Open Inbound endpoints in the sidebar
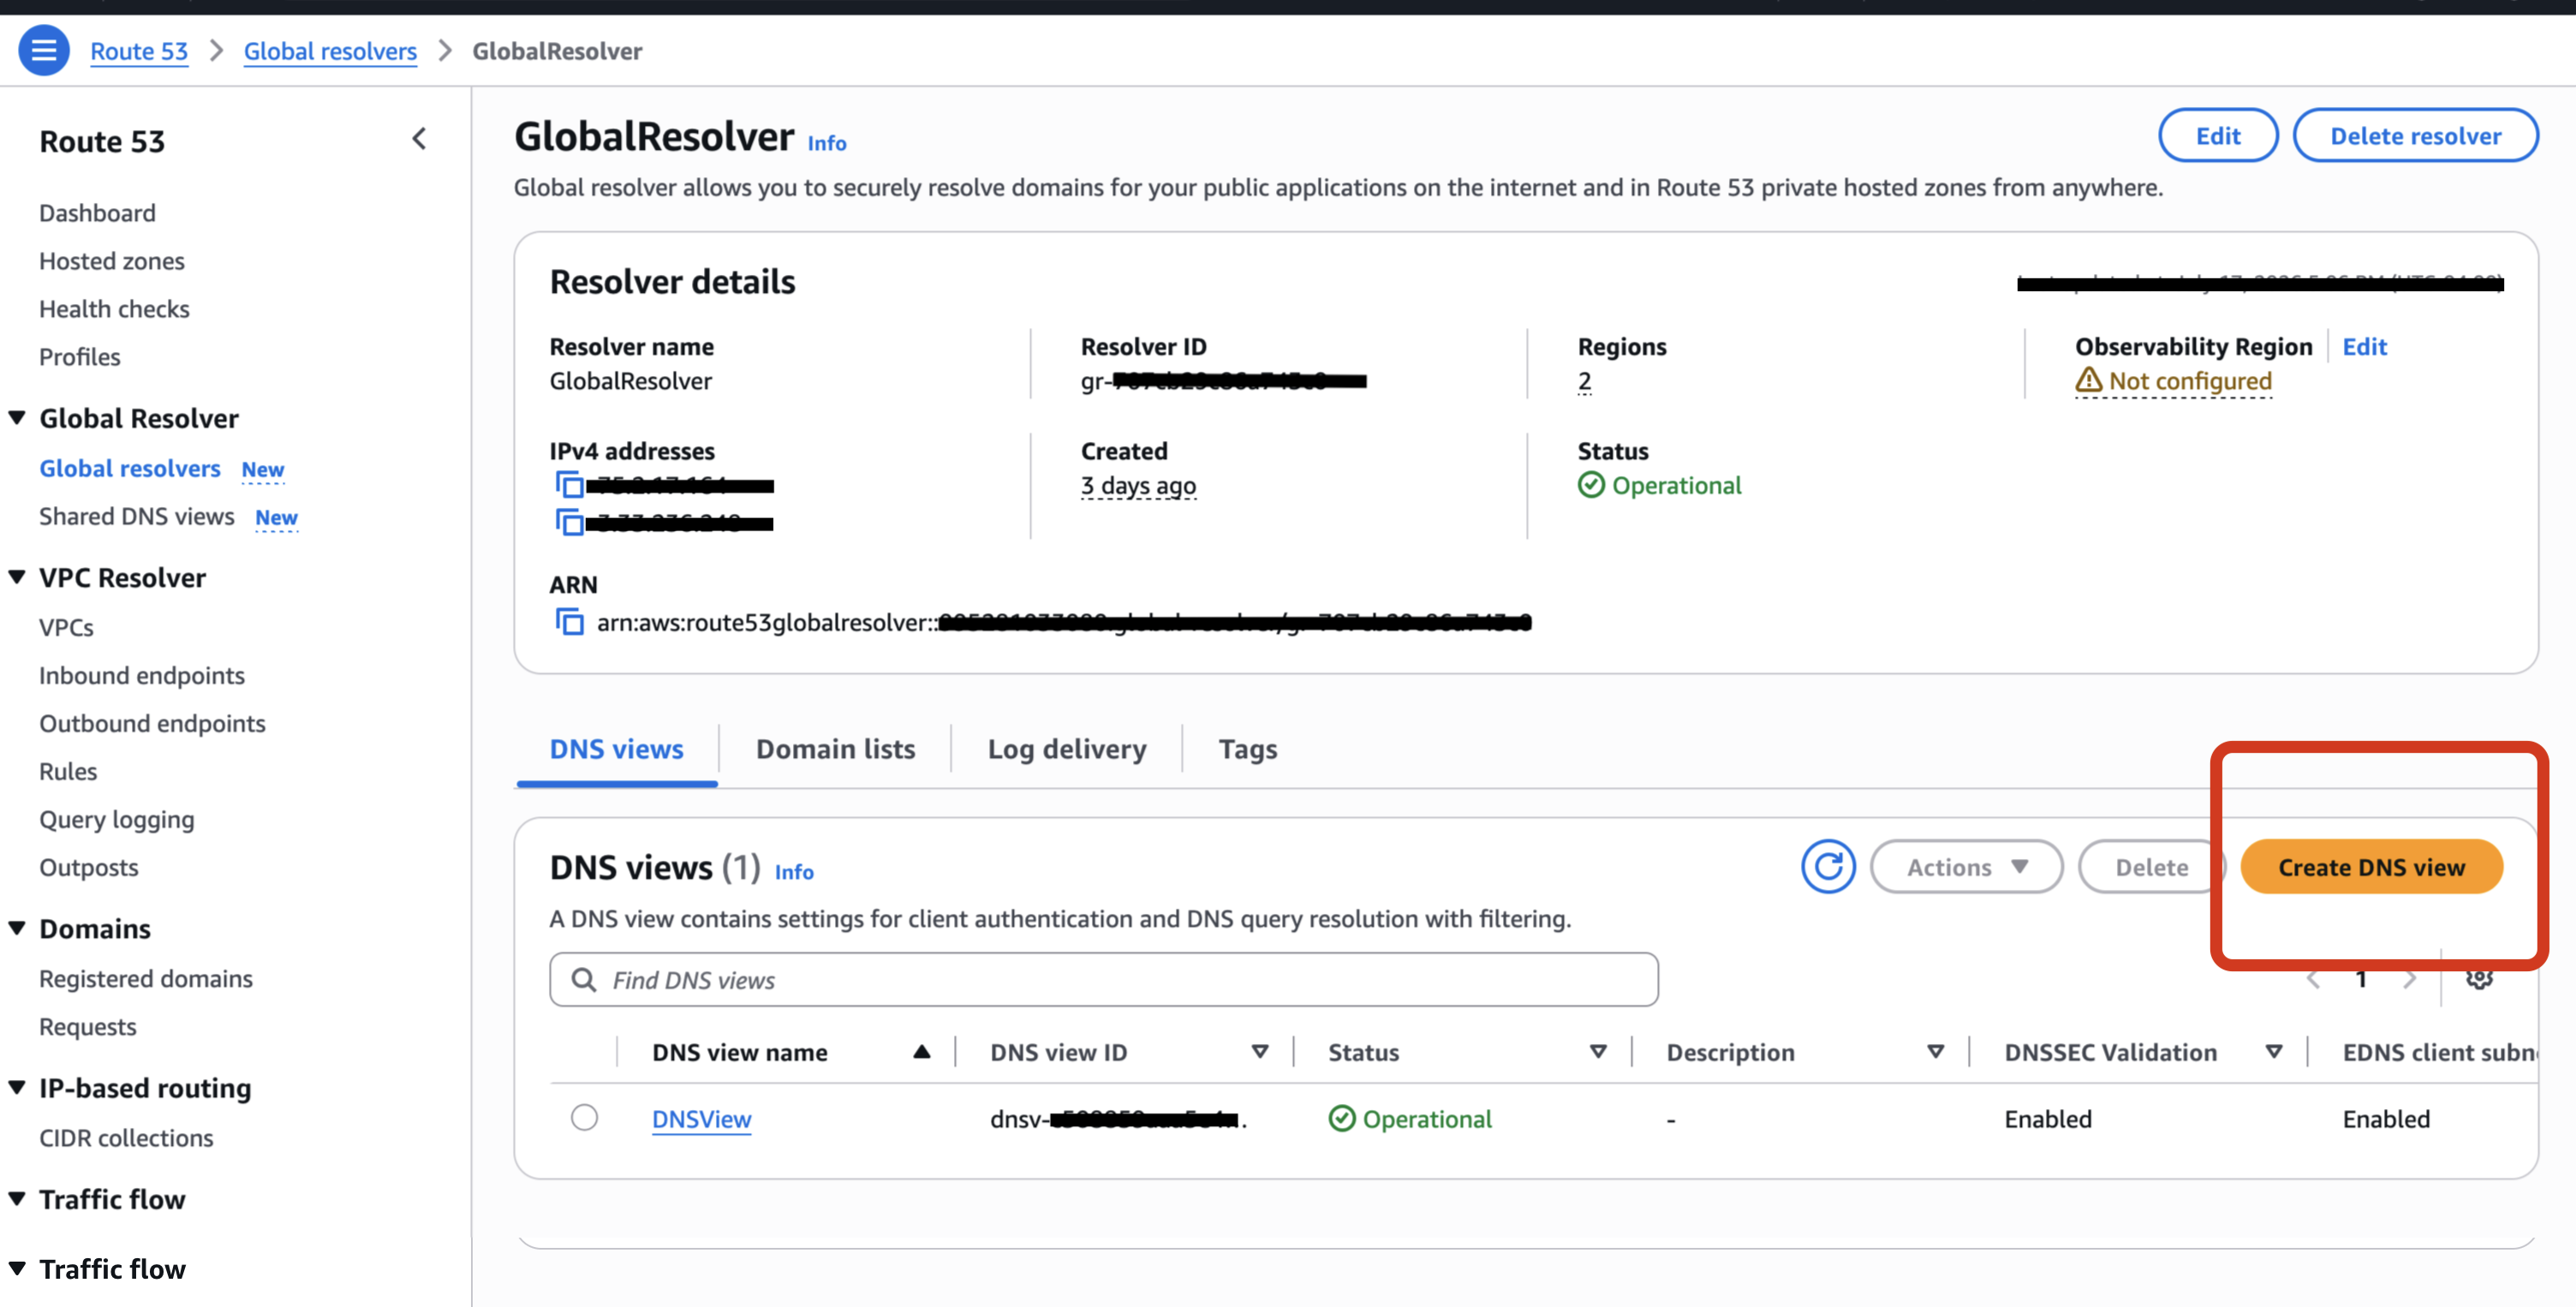Image resolution: width=2576 pixels, height=1307 pixels. (x=142, y=675)
